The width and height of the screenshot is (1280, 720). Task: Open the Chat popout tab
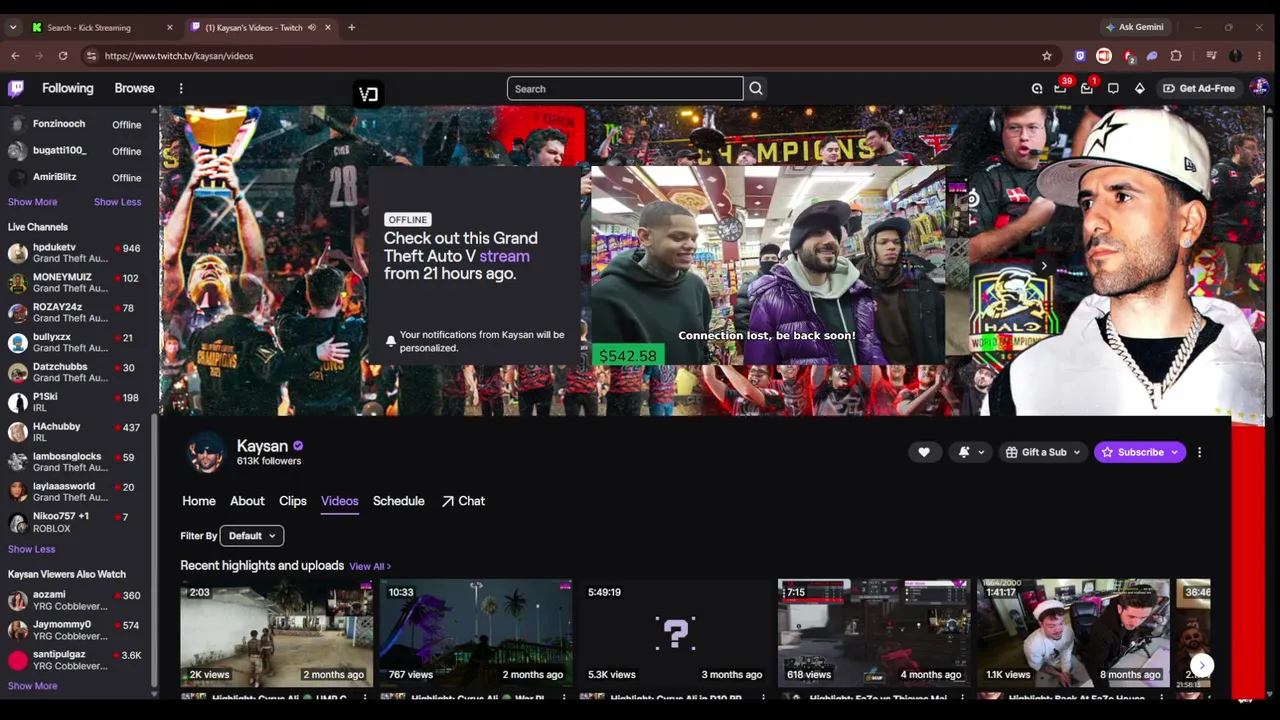(463, 501)
